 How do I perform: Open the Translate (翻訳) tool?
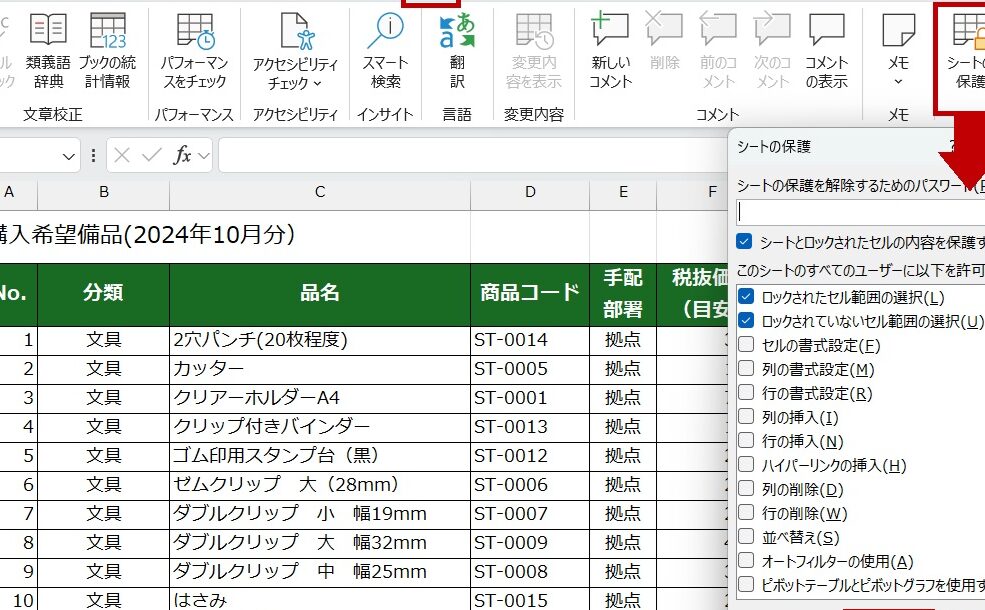[457, 52]
